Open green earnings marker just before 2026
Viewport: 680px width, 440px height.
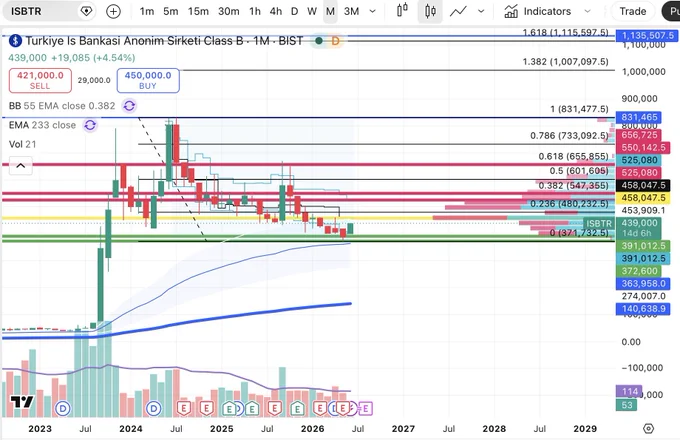297,408
